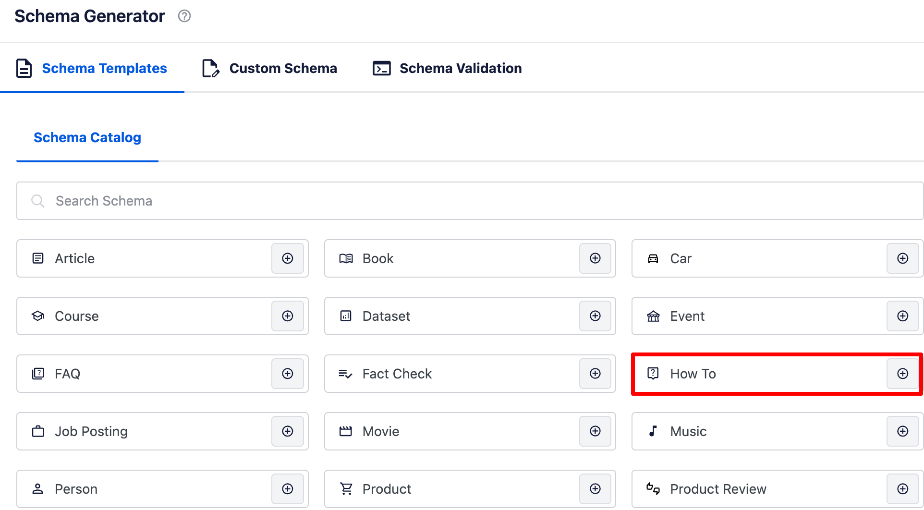The width and height of the screenshot is (924, 510).
Task: Click the Product Review icon
Action: [x=653, y=488]
